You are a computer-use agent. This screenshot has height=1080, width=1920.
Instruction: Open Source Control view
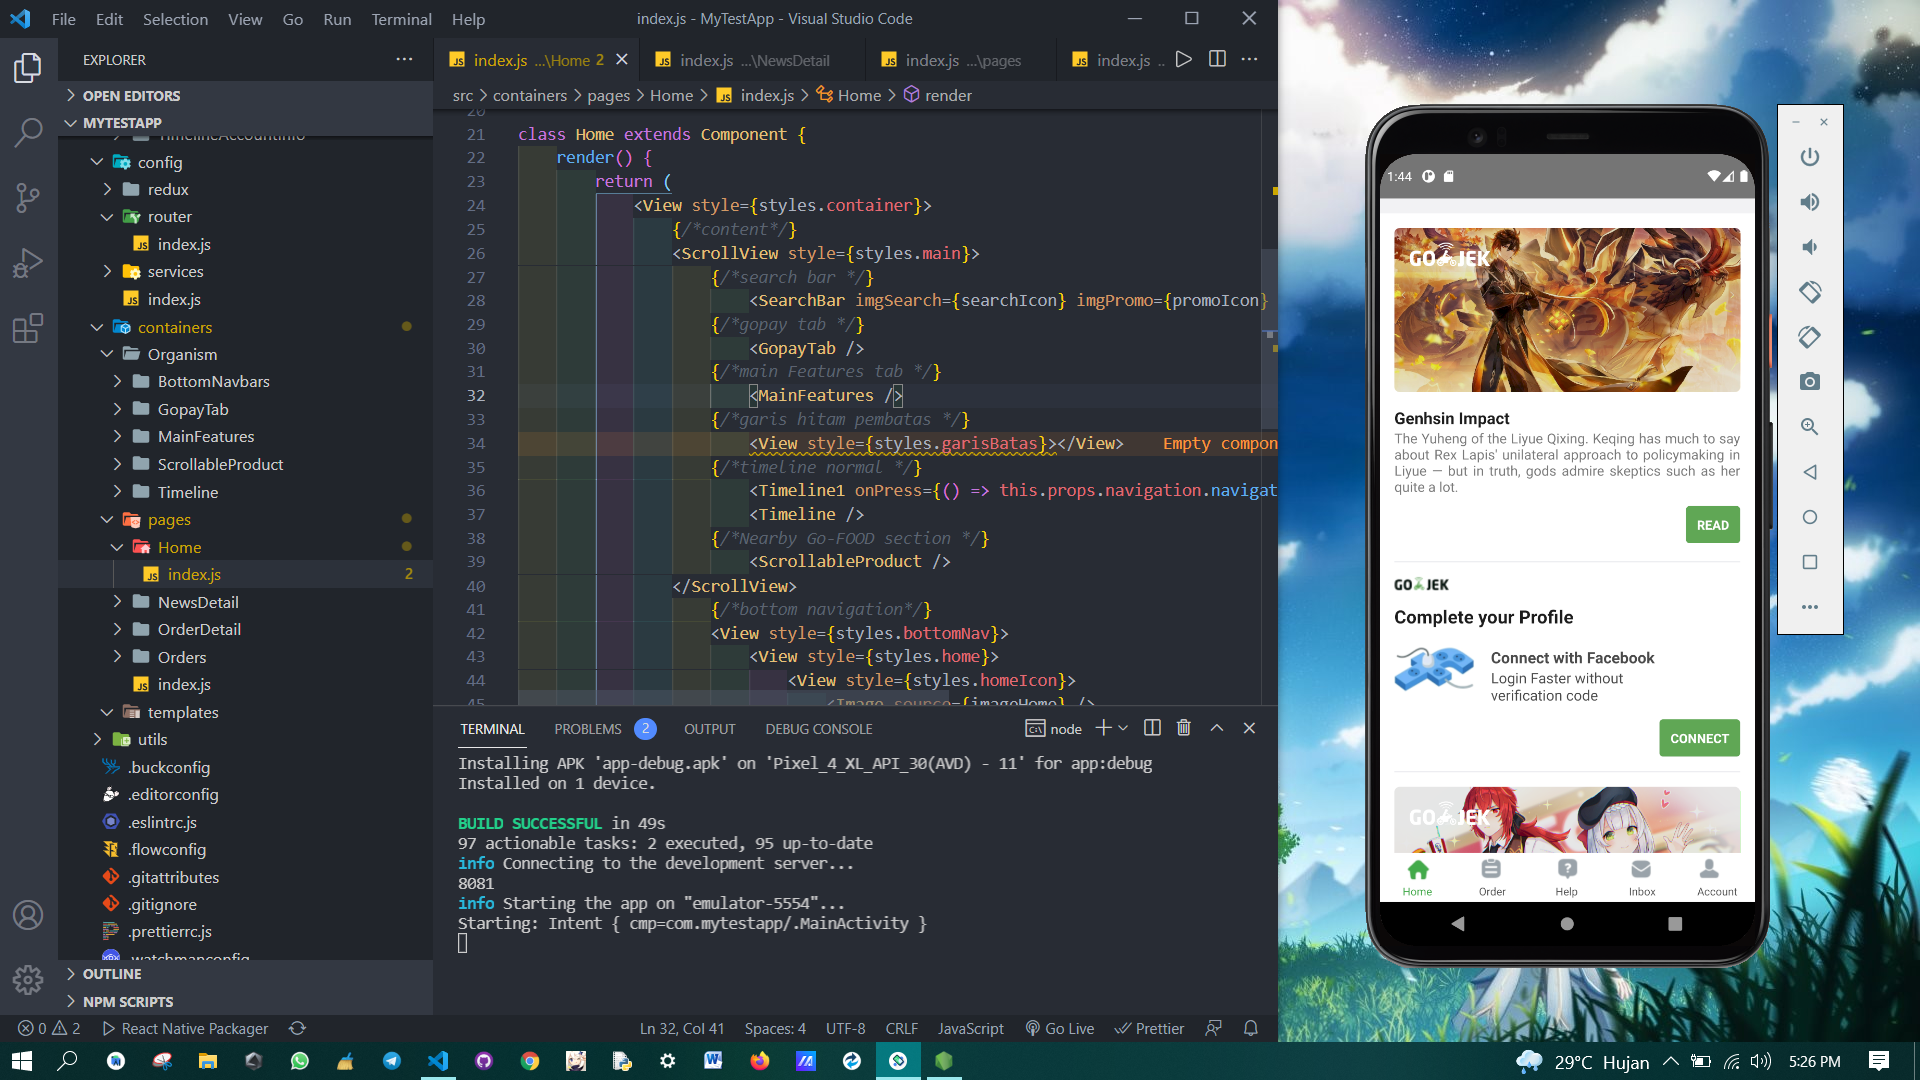coord(28,197)
